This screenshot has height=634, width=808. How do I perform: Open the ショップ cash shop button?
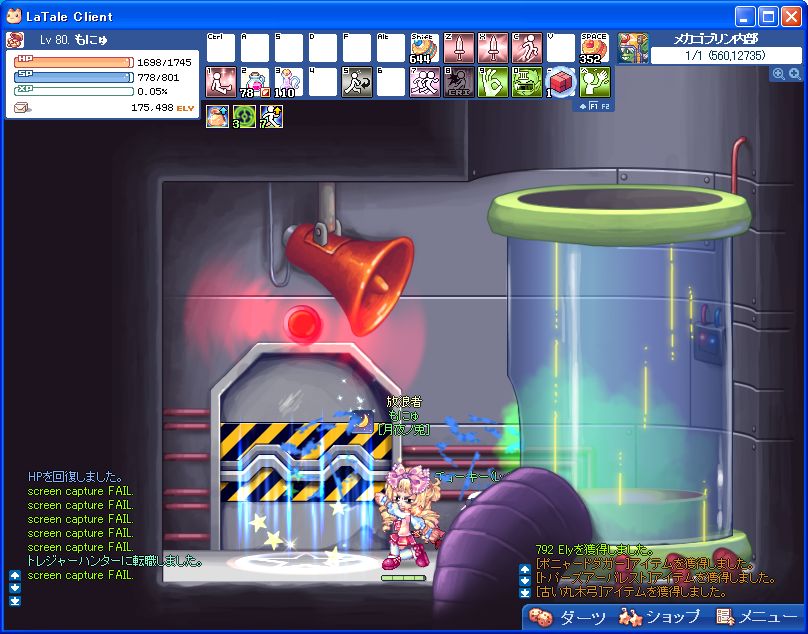(x=660, y=616)
